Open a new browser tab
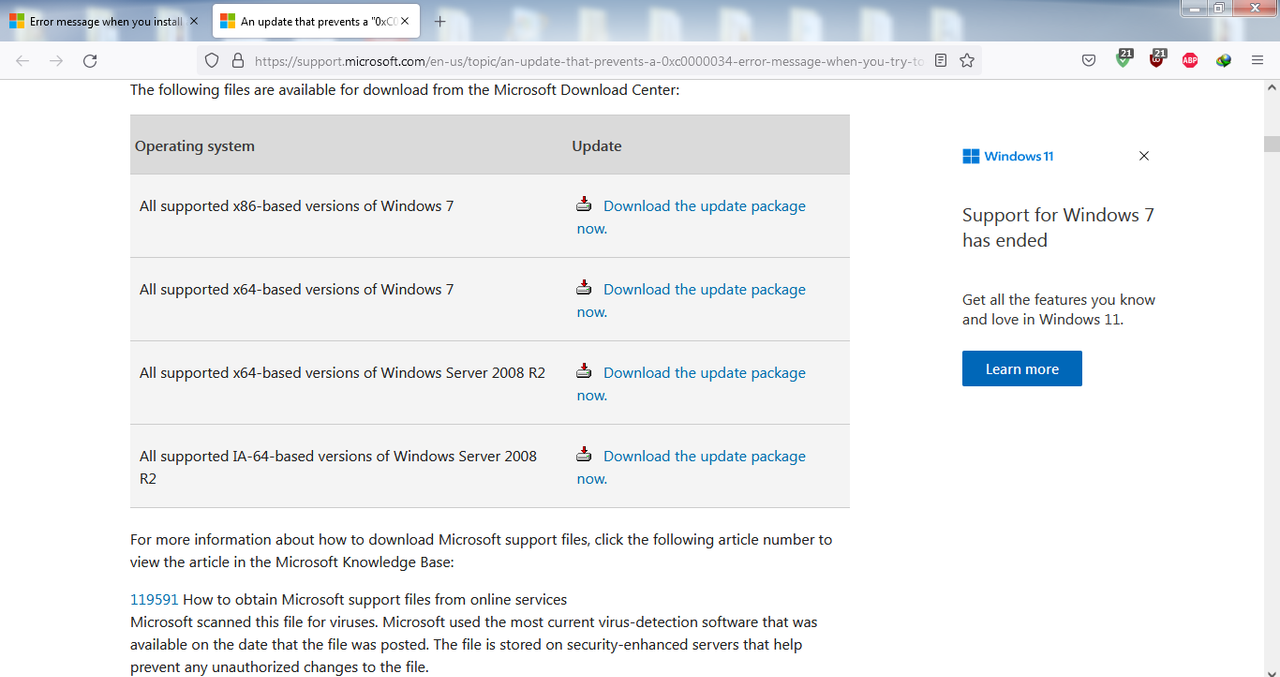The width and height of the screenshot is (1280, 677). click(440, 21)
